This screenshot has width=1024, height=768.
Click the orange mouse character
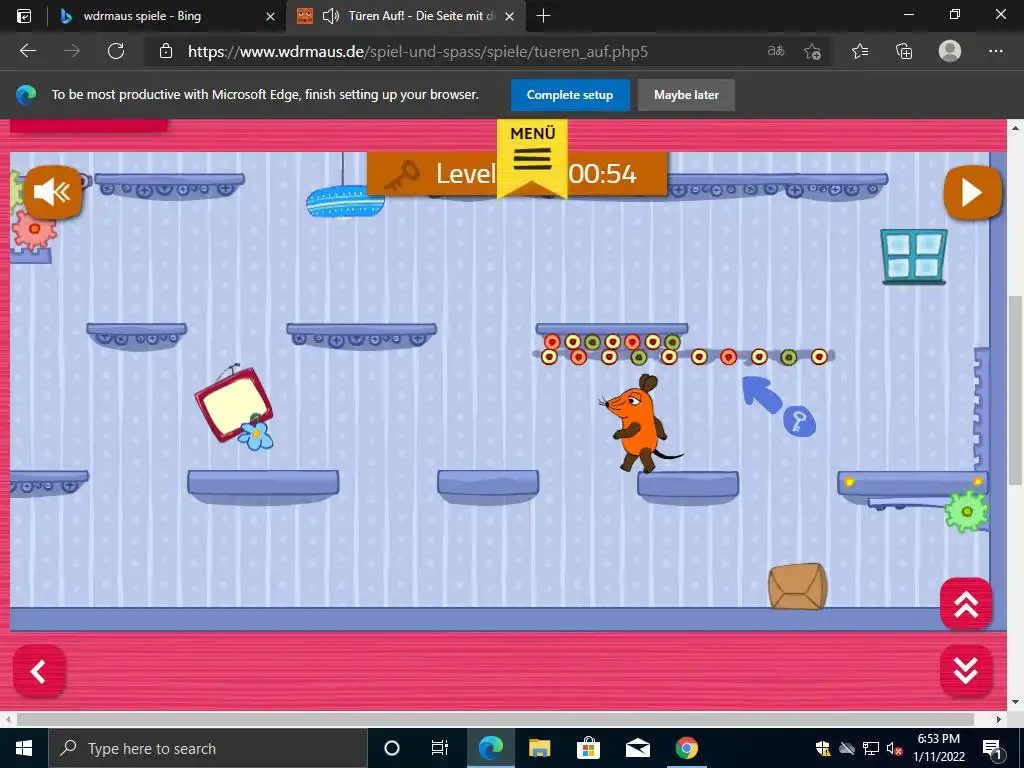pos(639,423)
